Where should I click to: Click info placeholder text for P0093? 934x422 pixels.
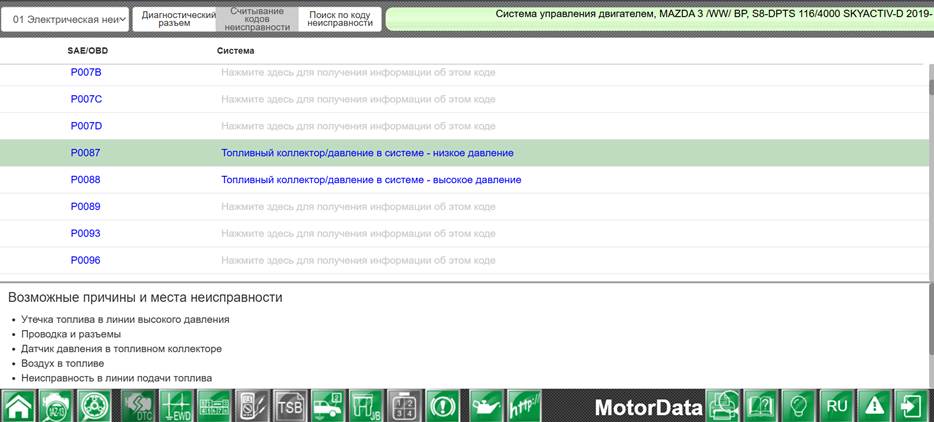coord(358,234)
